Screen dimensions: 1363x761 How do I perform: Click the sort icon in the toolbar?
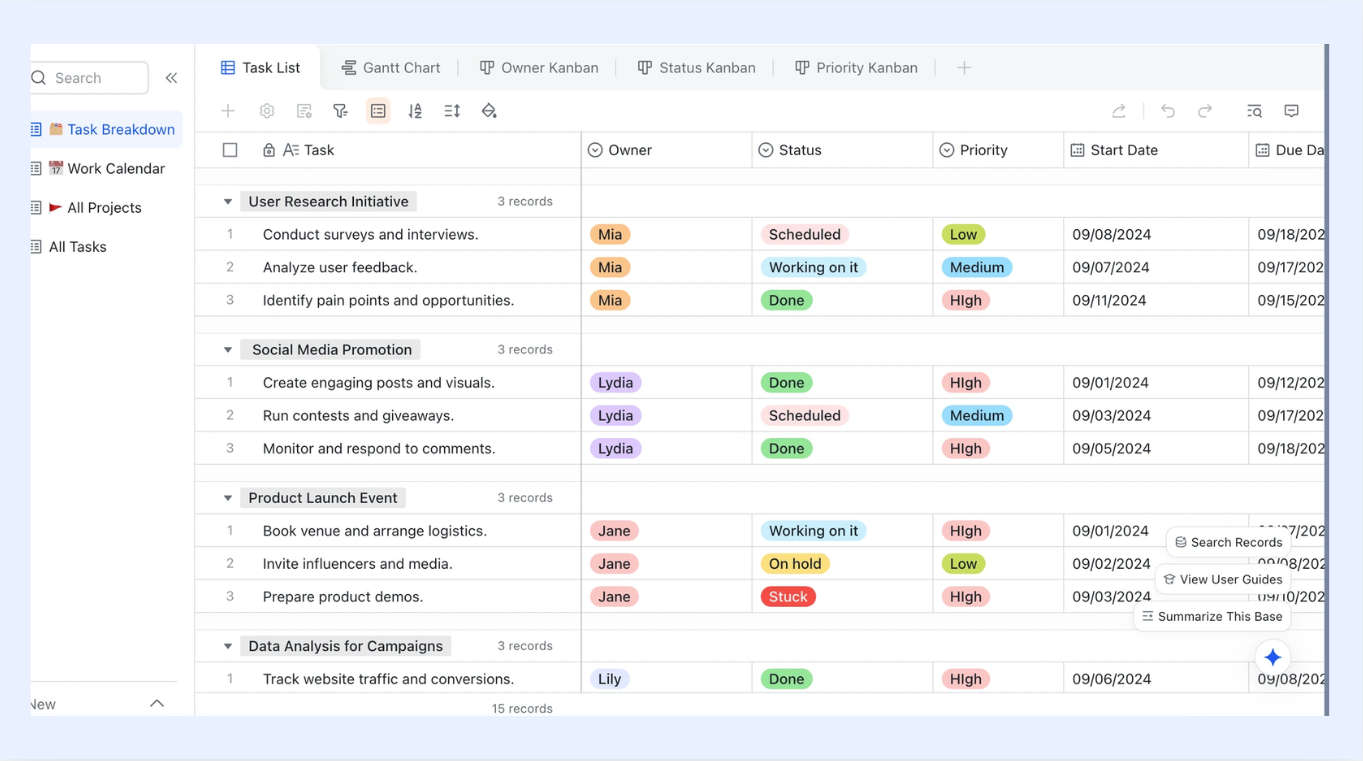coord(415,111)
